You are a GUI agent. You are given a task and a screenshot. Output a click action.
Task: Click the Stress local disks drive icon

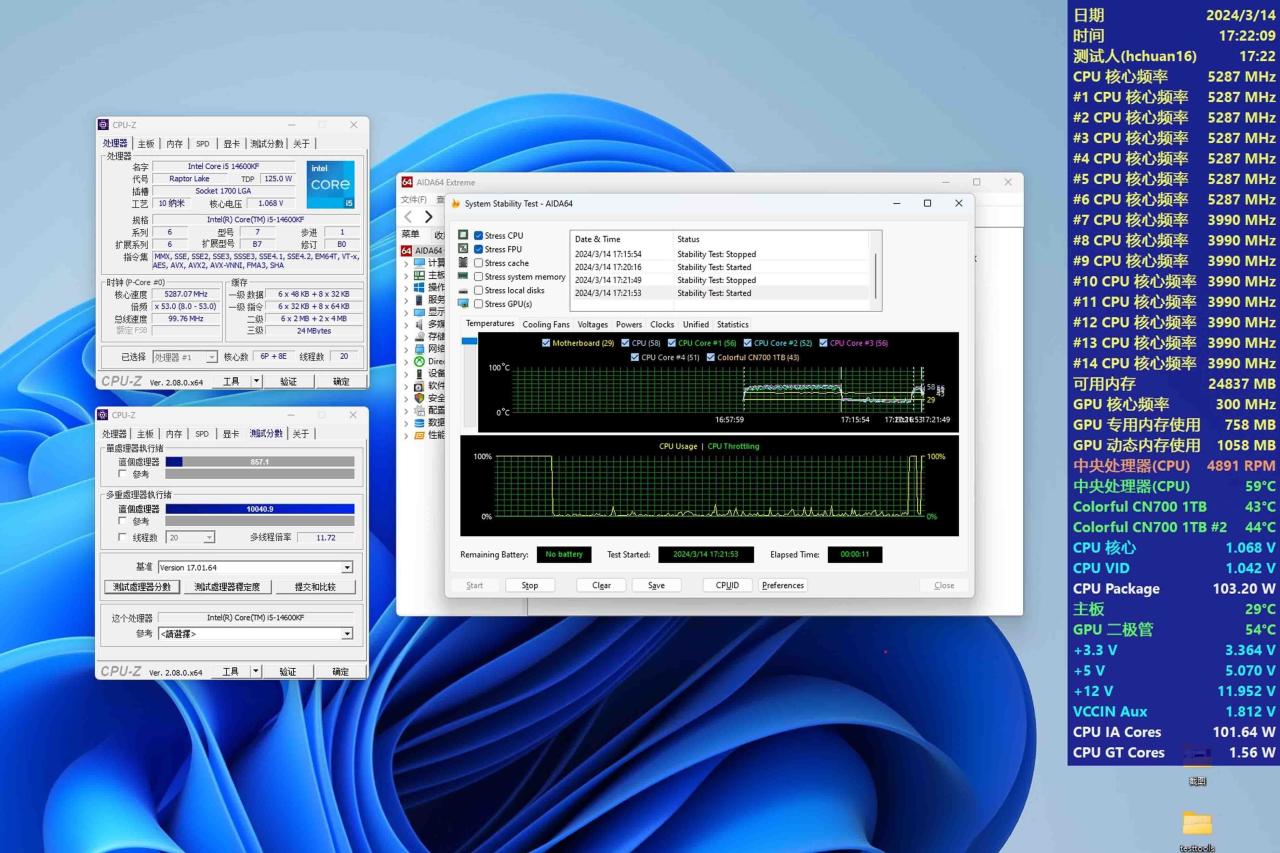463,290
